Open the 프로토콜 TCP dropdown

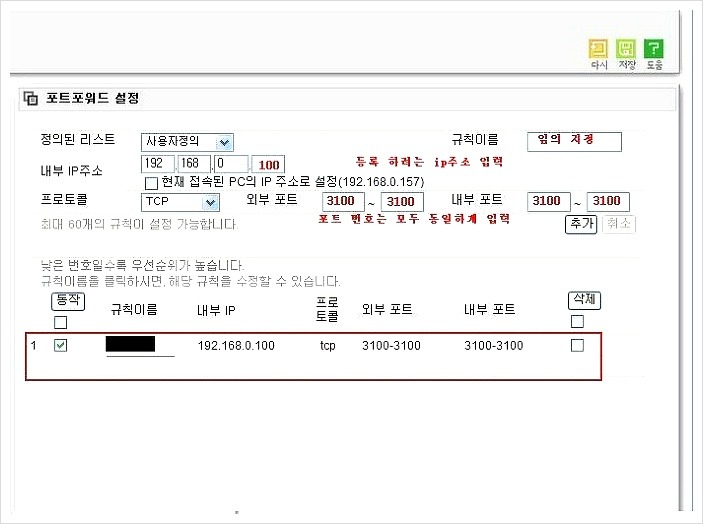pos(180,202)
